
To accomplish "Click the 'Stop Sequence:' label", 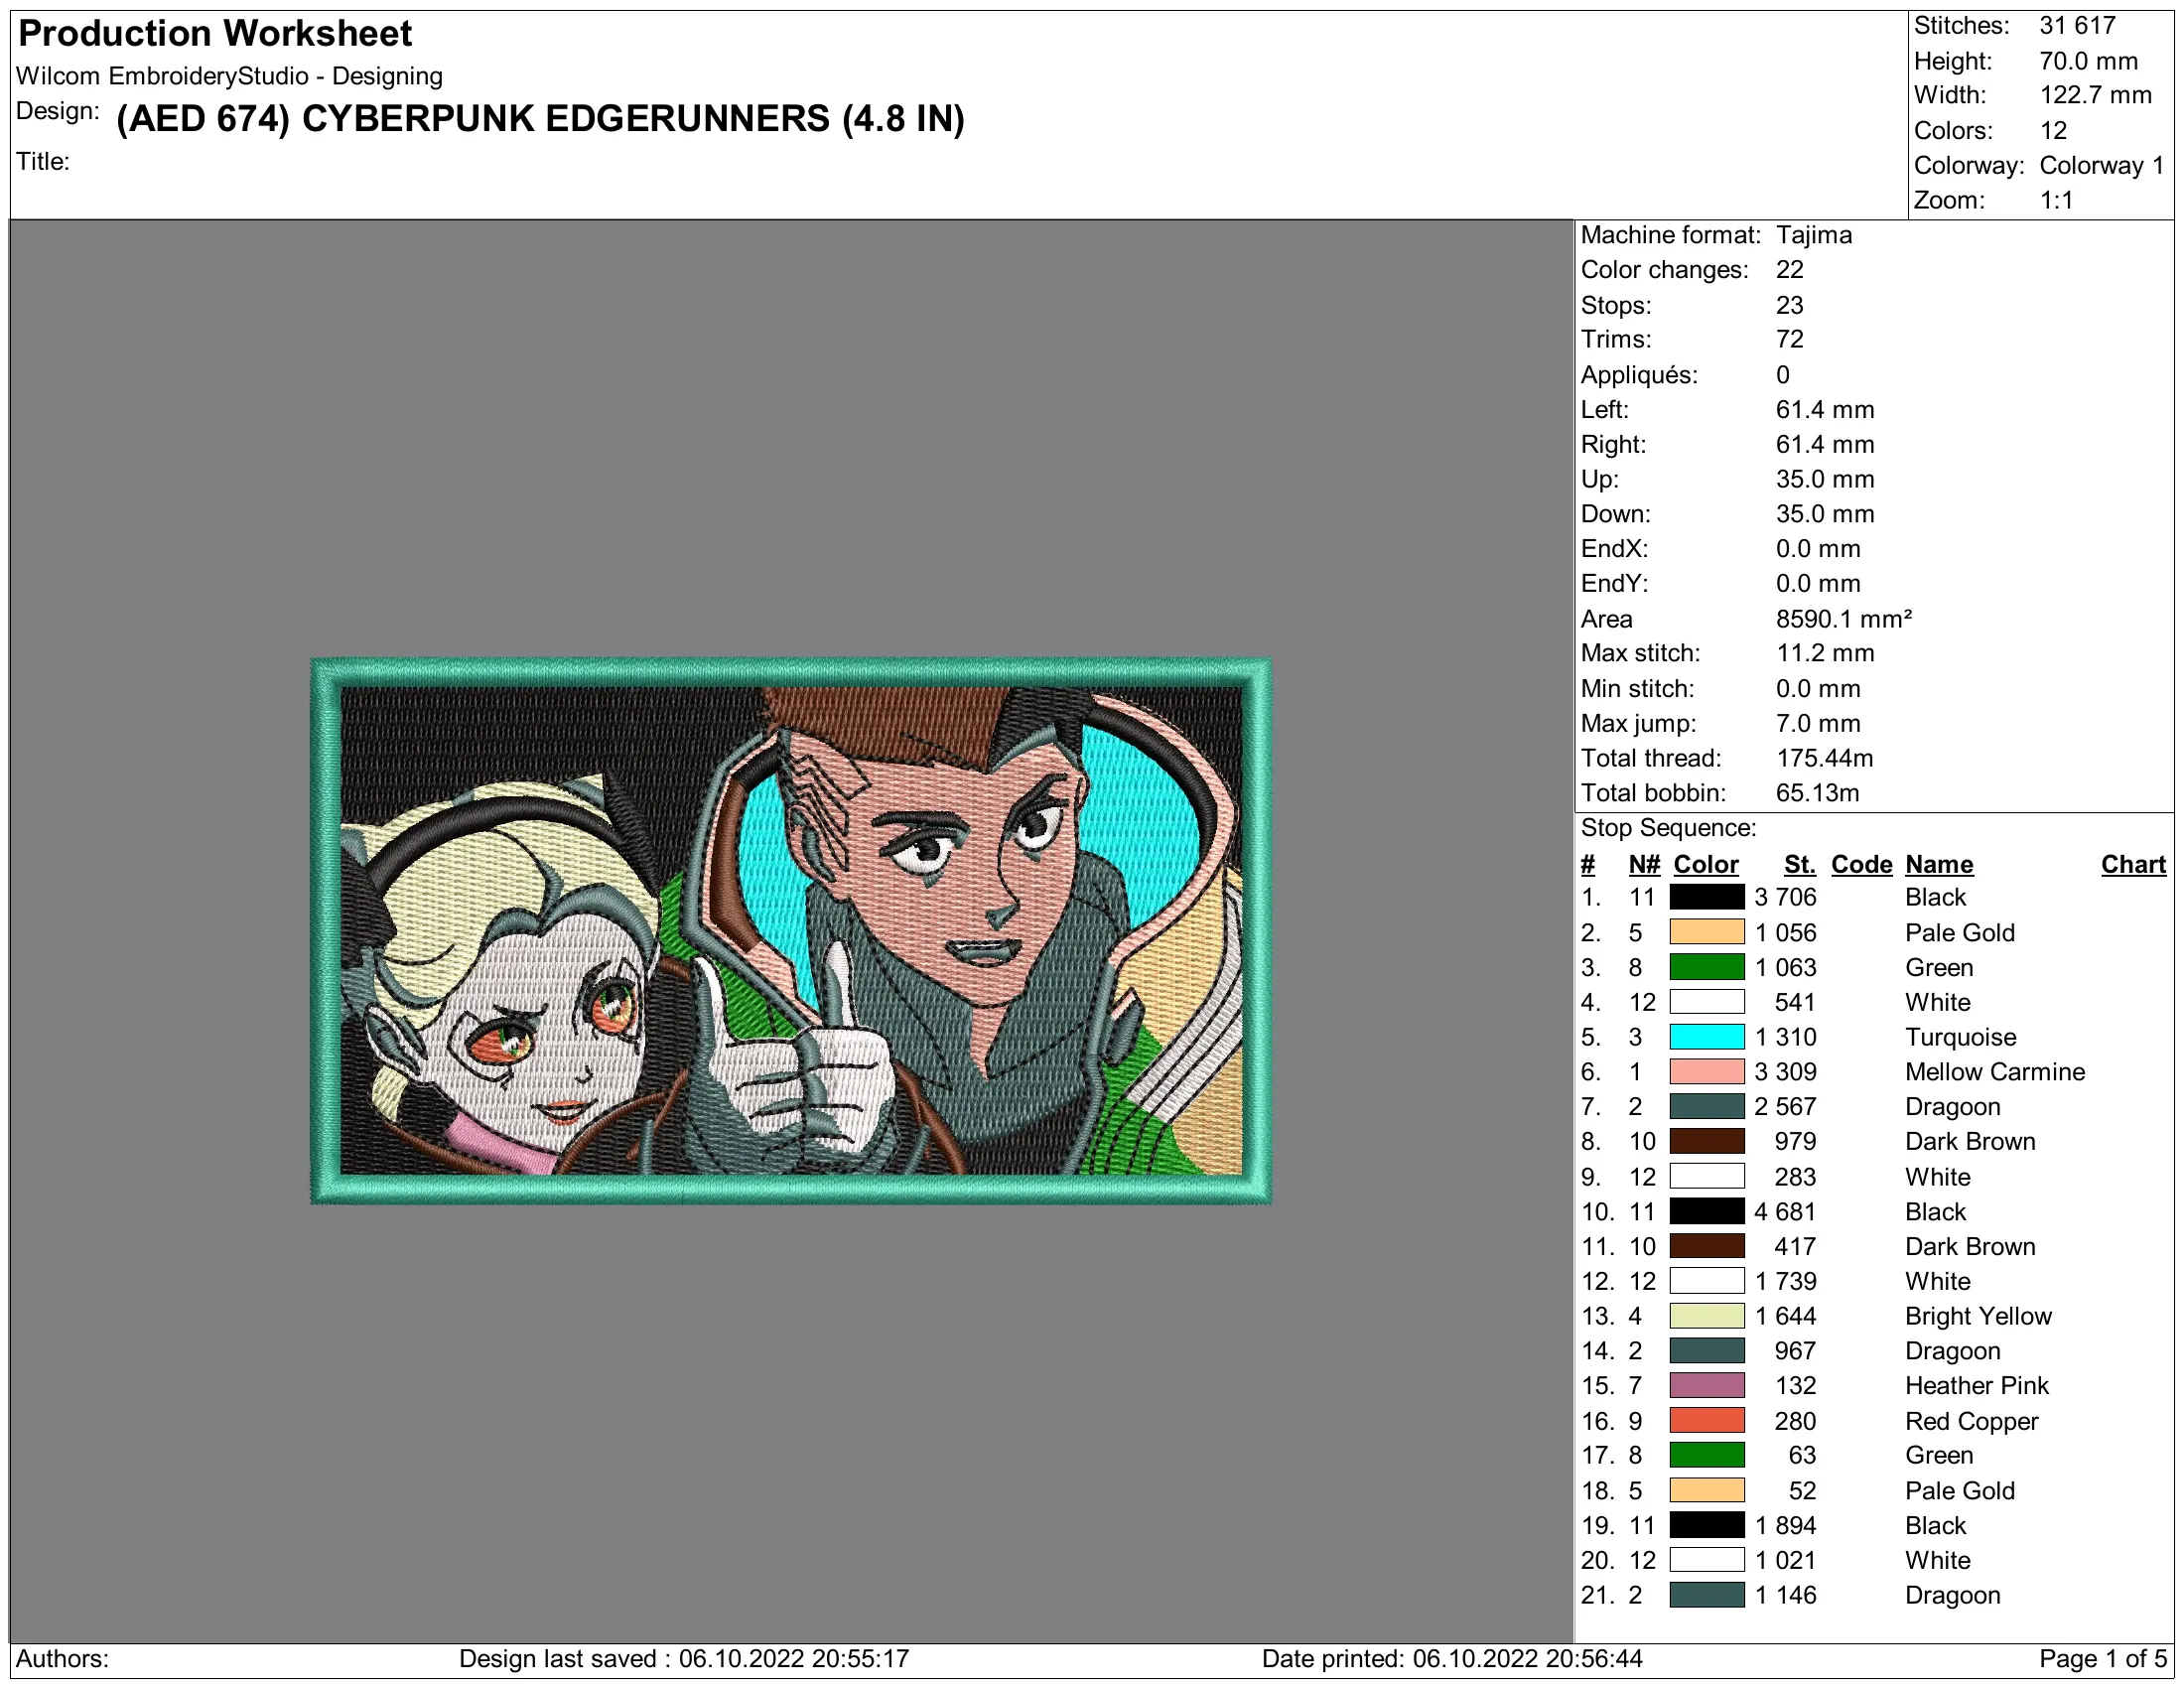I will pyautogui.click(x=1668, y=828).
